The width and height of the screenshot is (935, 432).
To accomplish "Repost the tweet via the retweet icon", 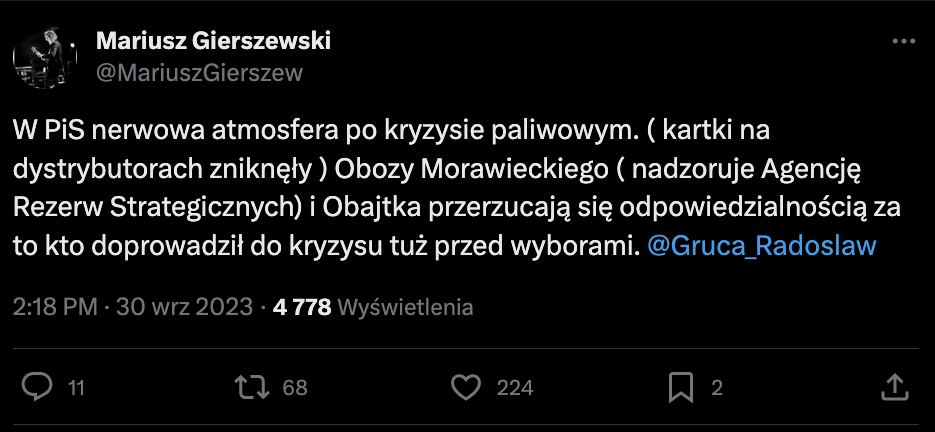I will 255,387.
